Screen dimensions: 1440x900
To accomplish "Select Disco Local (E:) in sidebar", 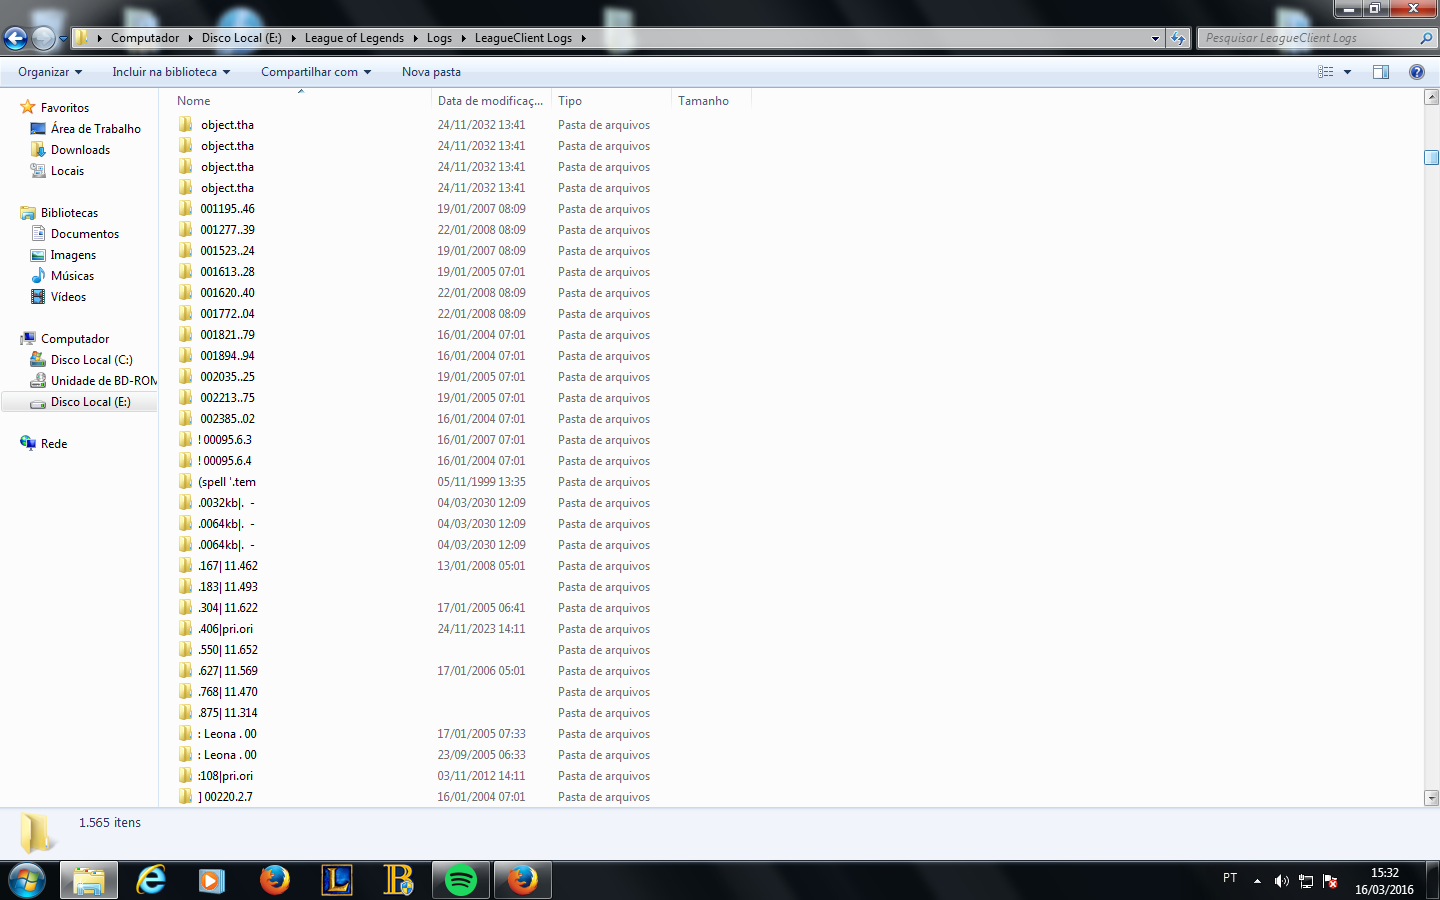I will (90, 402).
